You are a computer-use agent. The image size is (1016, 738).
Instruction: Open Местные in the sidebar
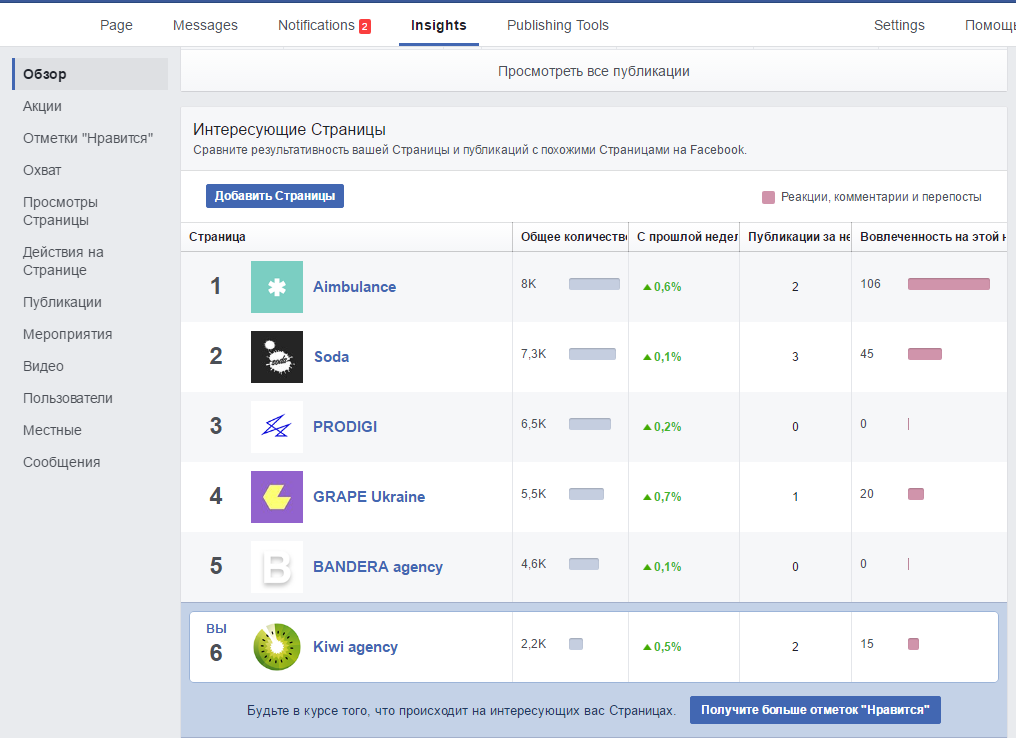click(x=52, y=430)
